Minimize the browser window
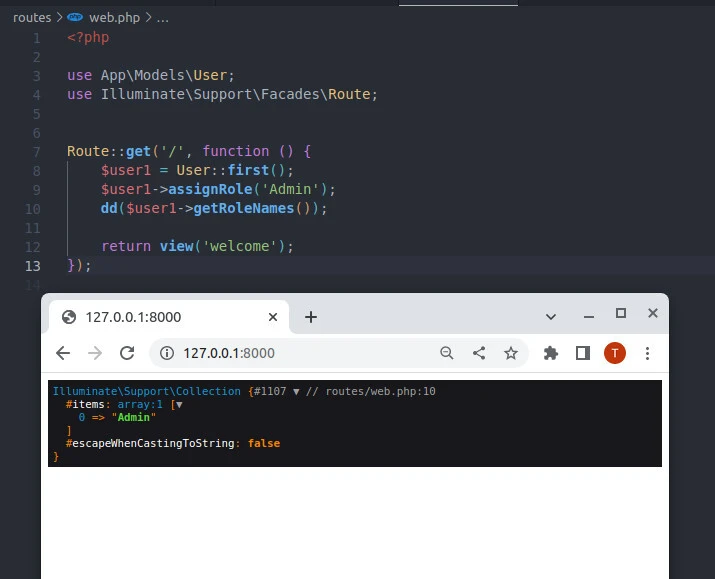 point(589,316)
